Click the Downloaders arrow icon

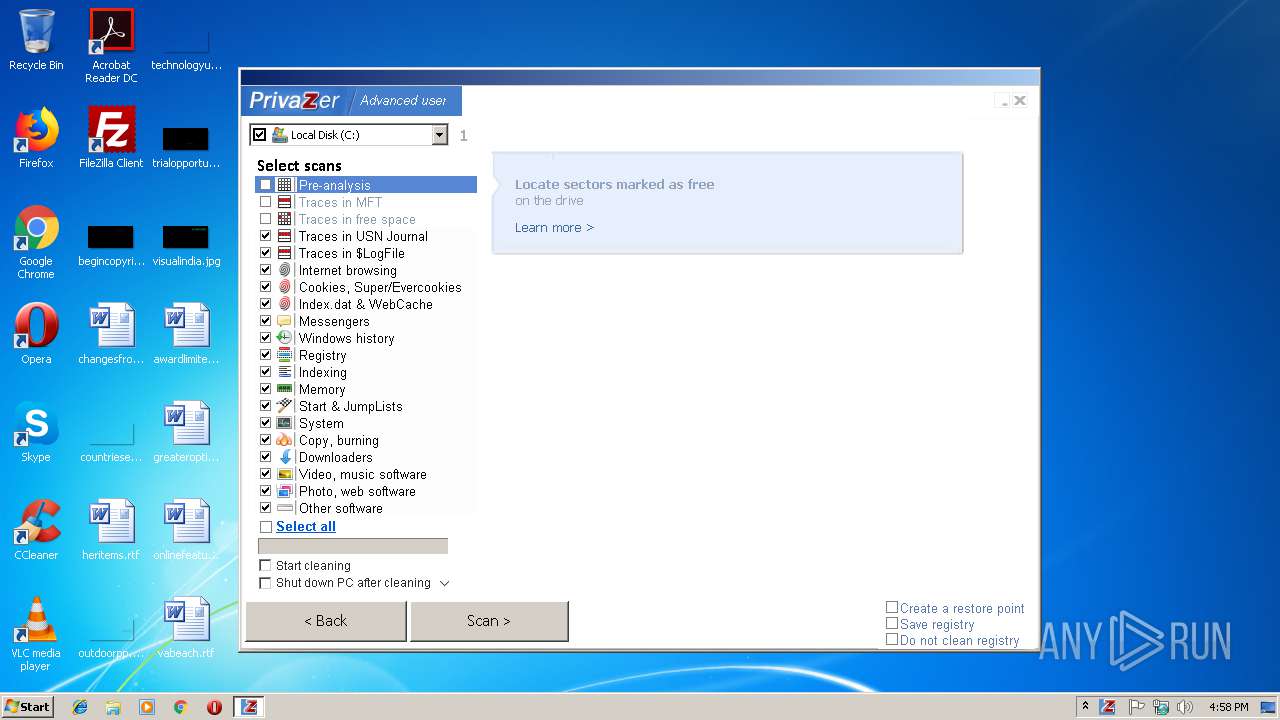coord(285,457)
